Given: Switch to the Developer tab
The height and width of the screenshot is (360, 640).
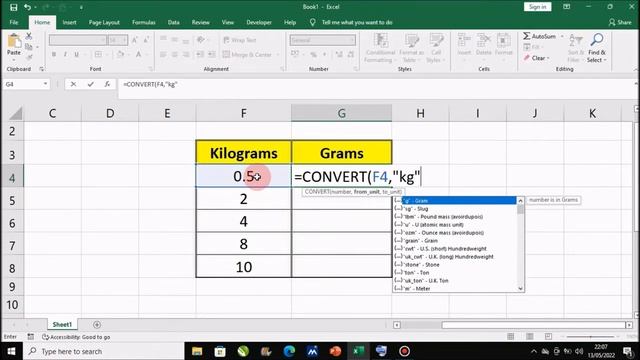Looking at the screenshot, I should click(259, 22).
